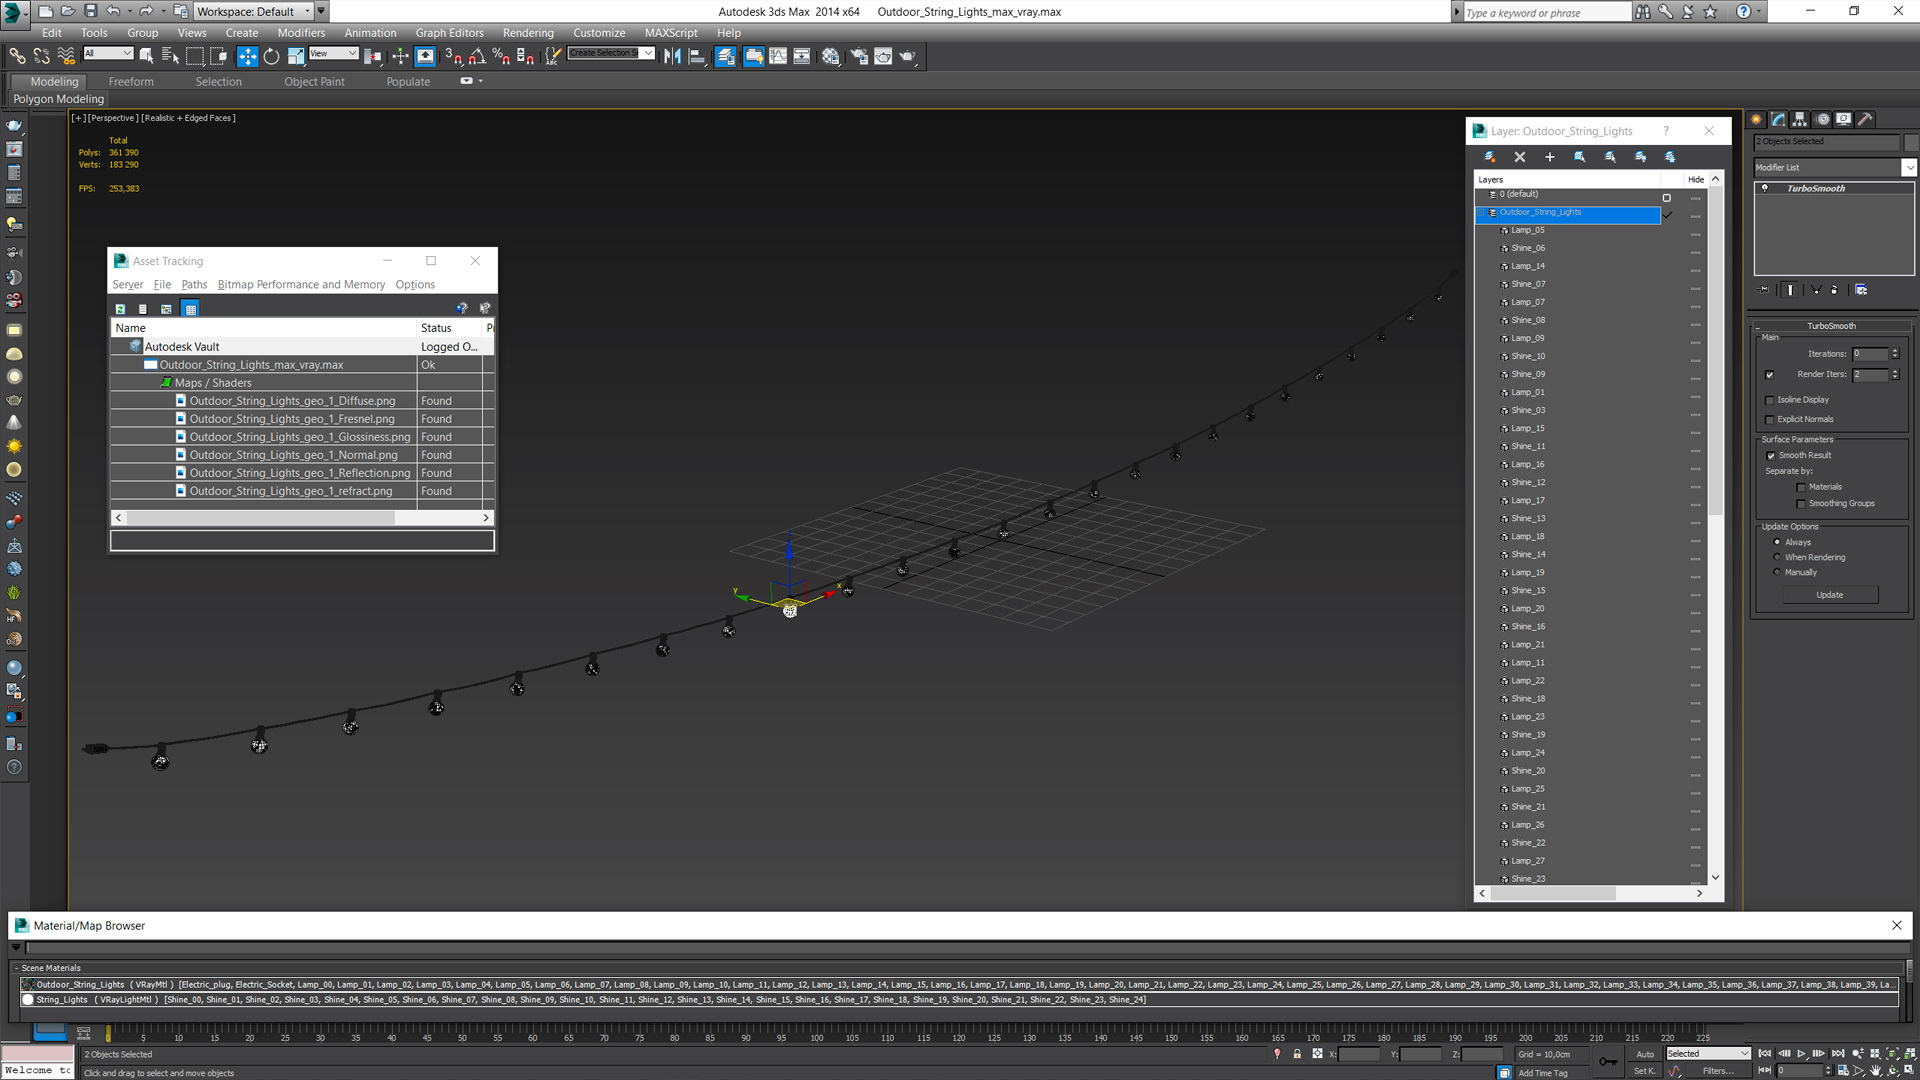Open the key filter Selected dropdown
The height and width of the screenshot is (1080, 1920).
[x=1708, y=1054]
